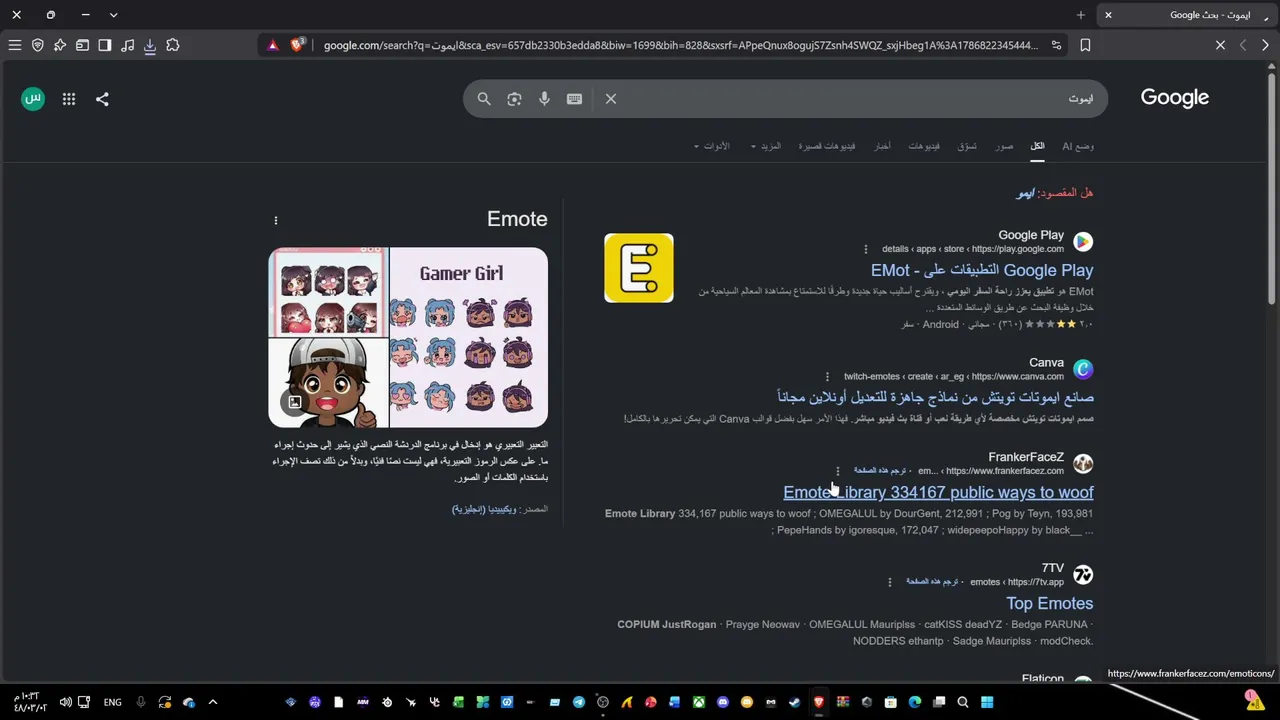The height and width of the screenshot is (720, 1280).
Task: Open the FrankerFaceZ Emote Library link
Action: [x=938, y=492]
